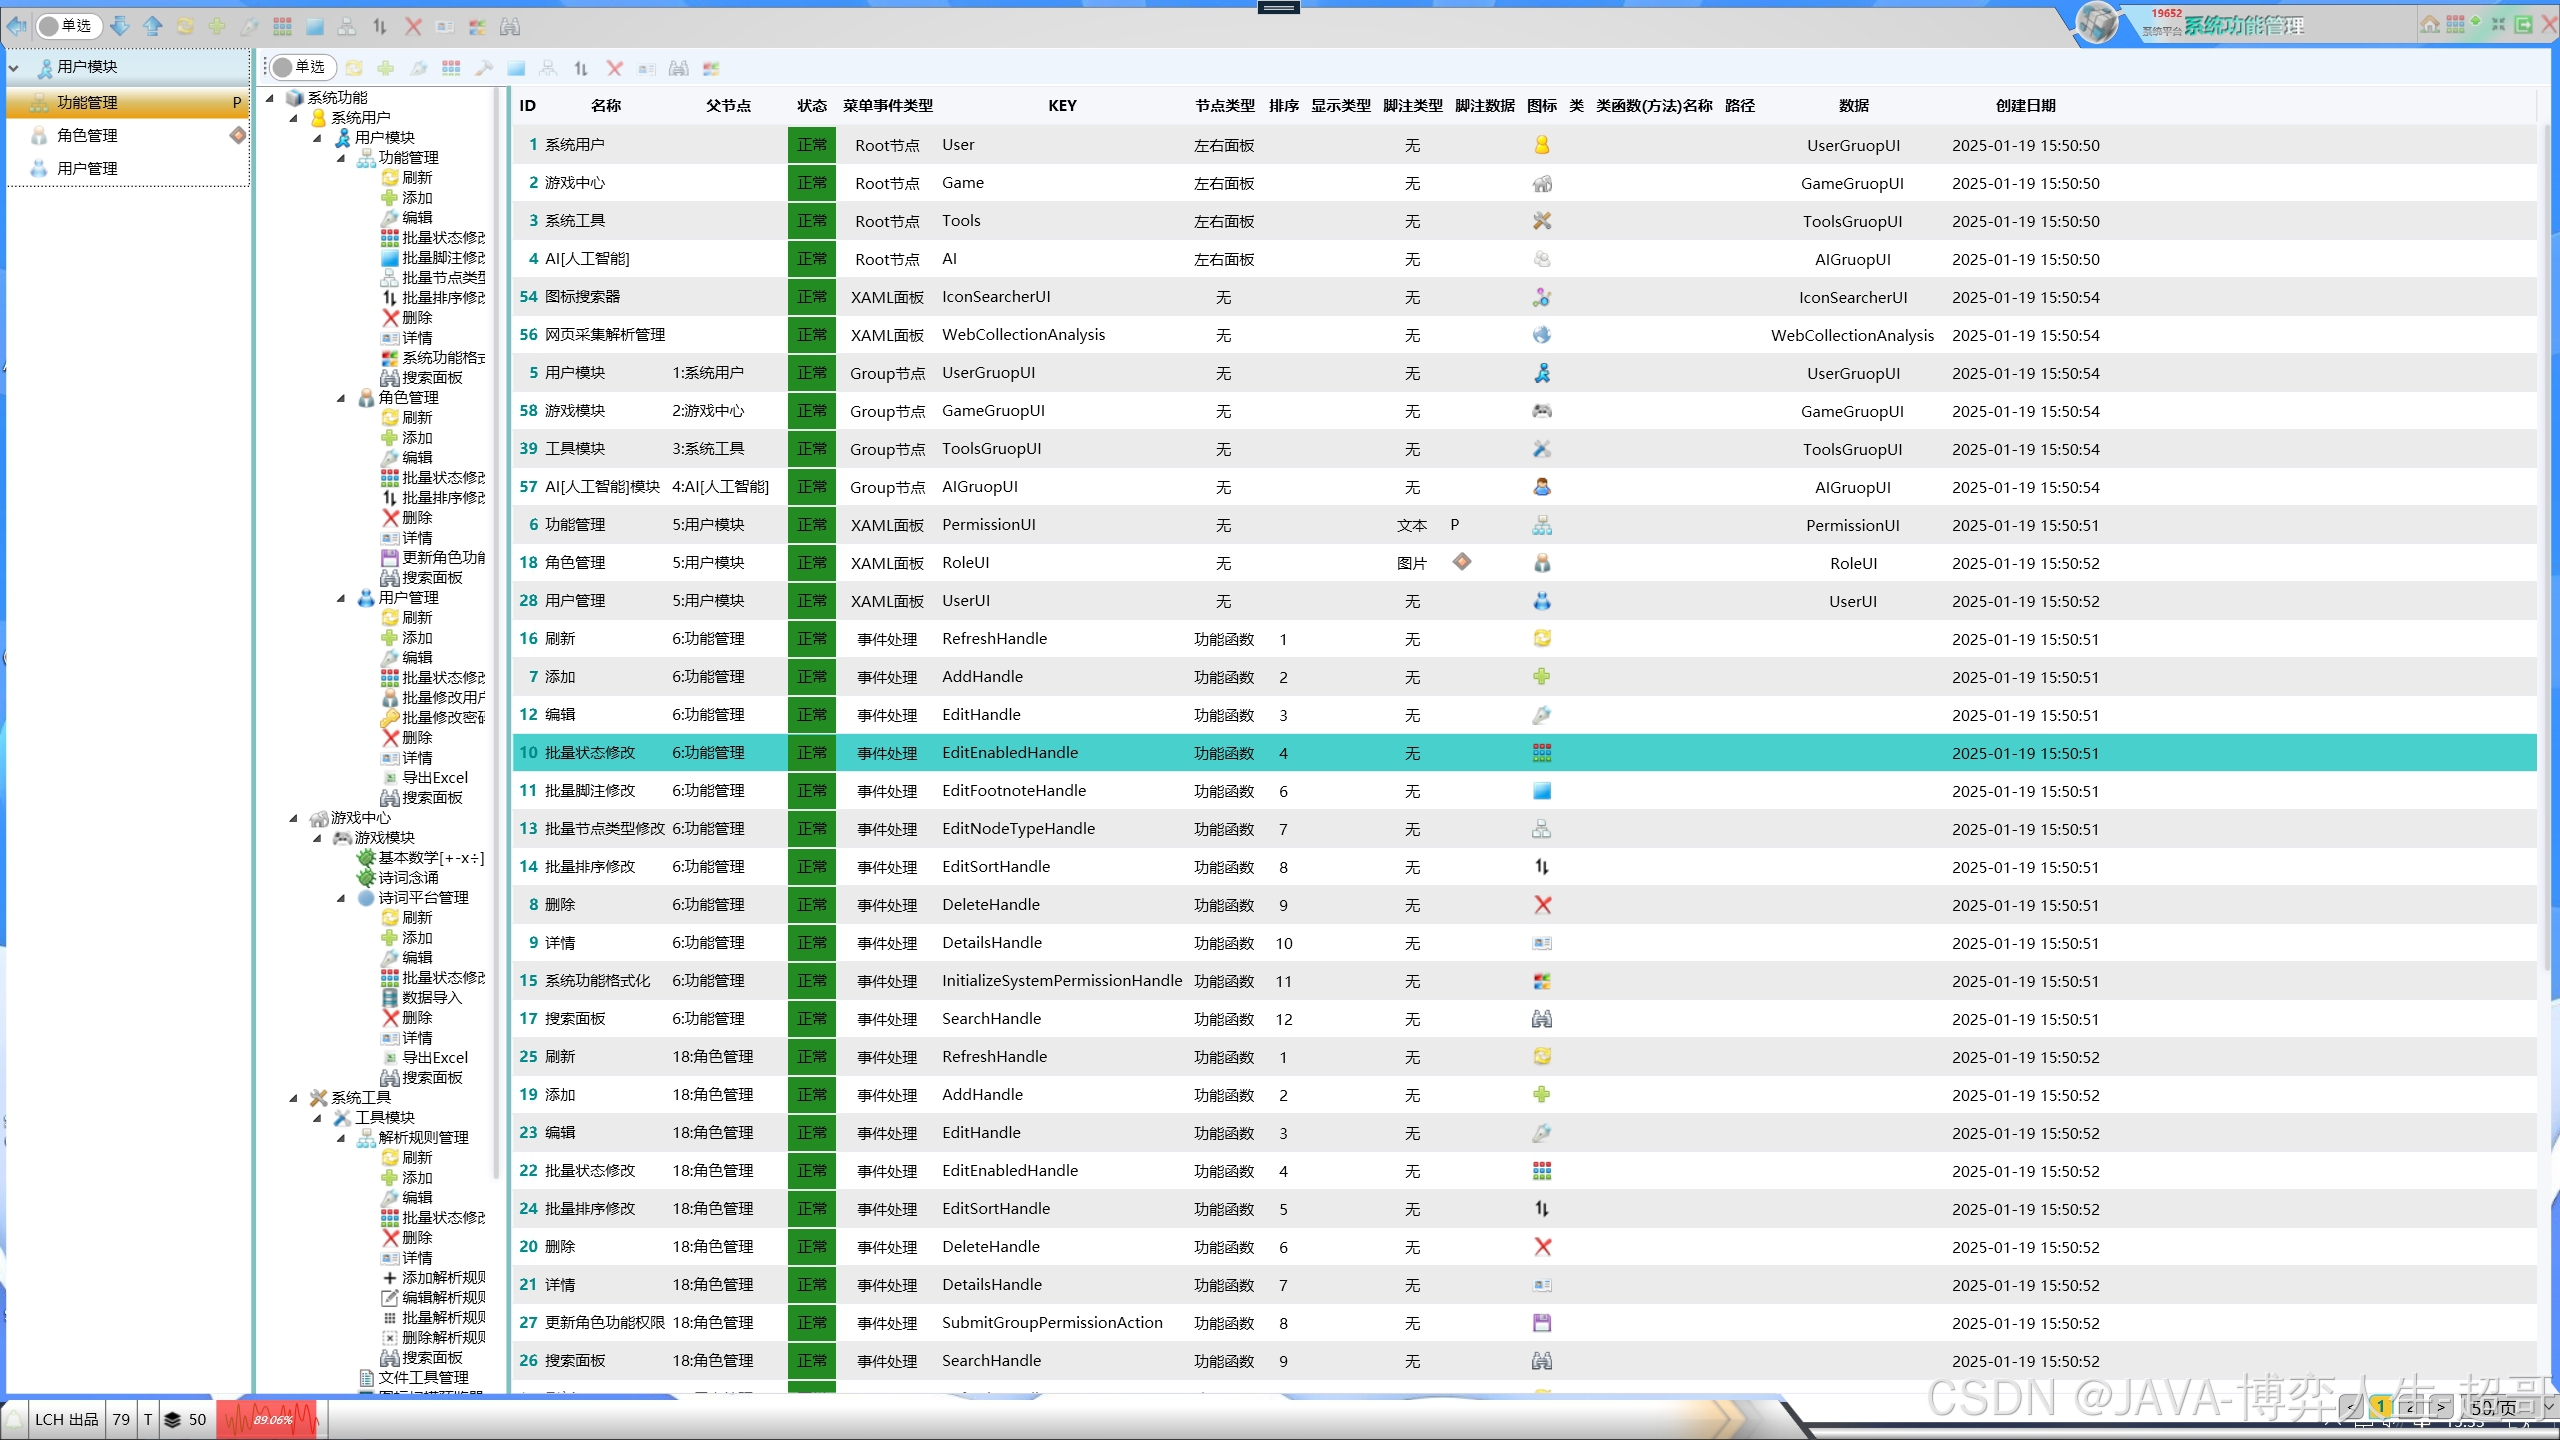Click the red delete X in inner toolbar
Viewport: 2560px width, 1440px height.
click(x=614, y=68)
